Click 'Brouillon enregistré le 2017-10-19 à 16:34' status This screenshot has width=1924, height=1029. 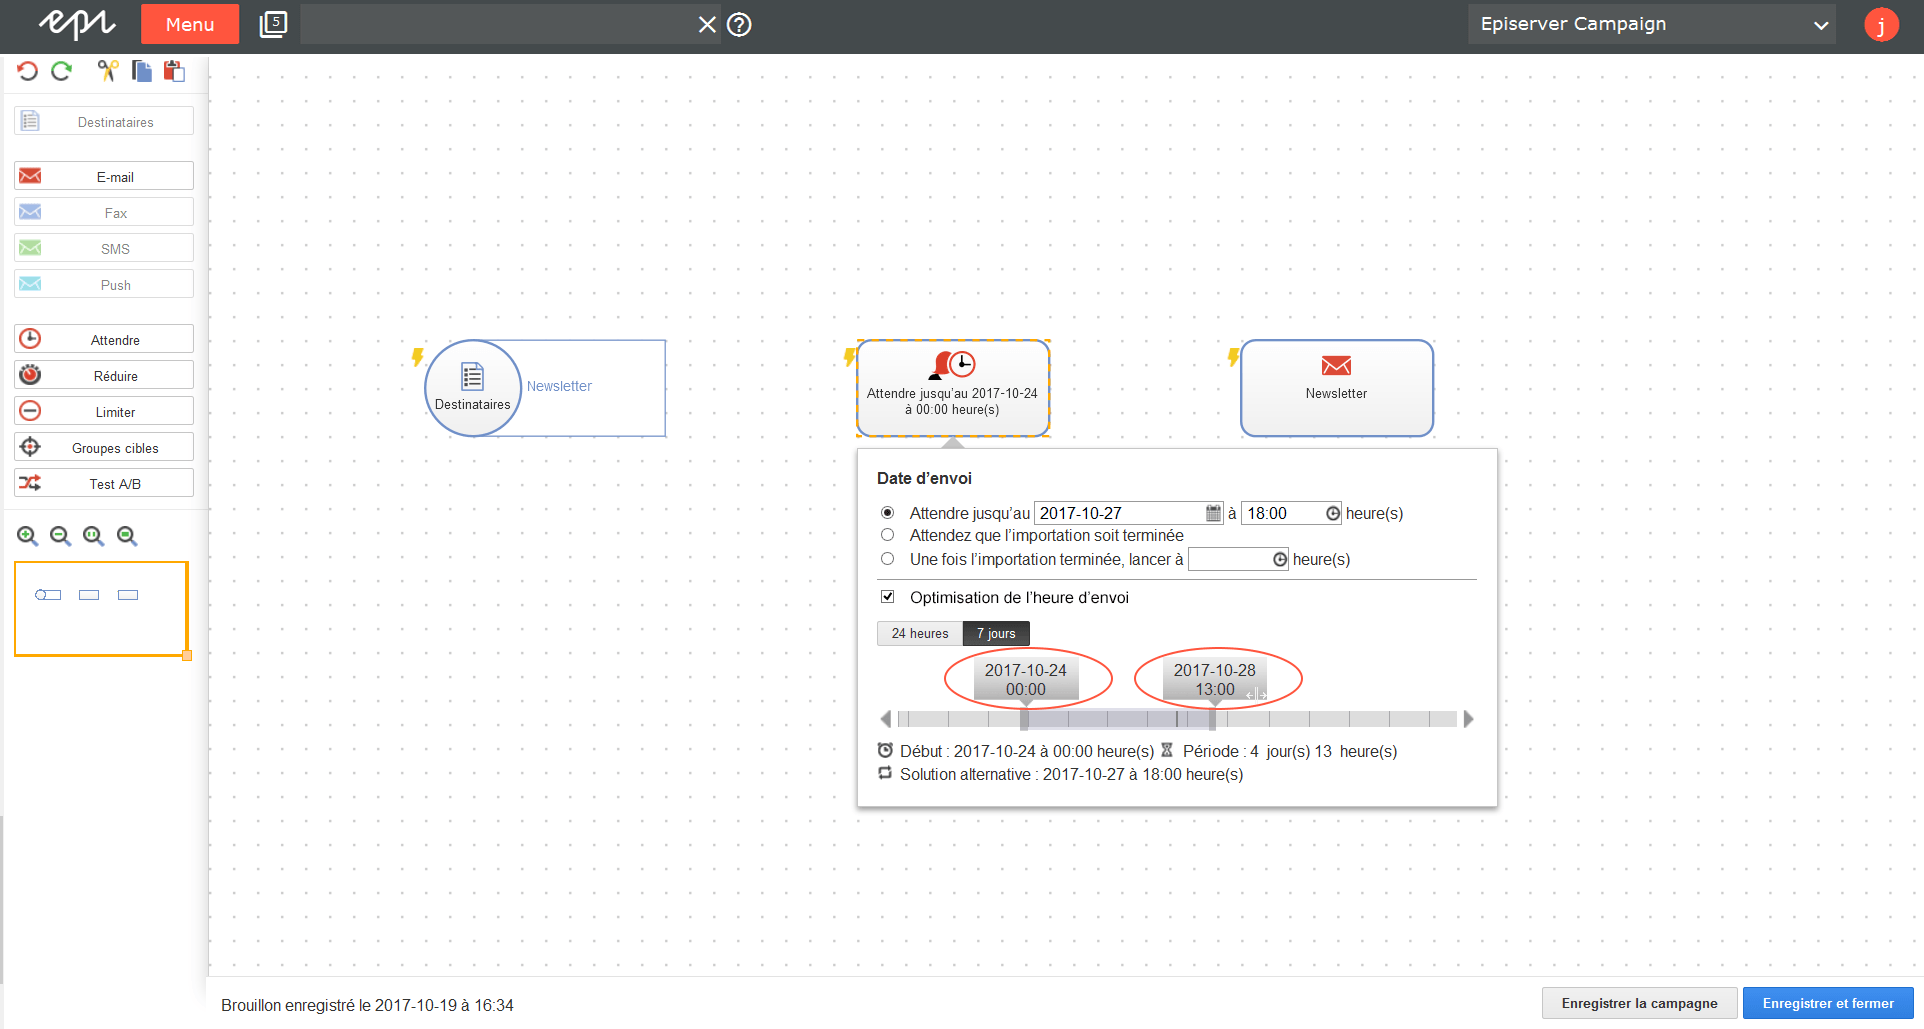[367, 1005]
